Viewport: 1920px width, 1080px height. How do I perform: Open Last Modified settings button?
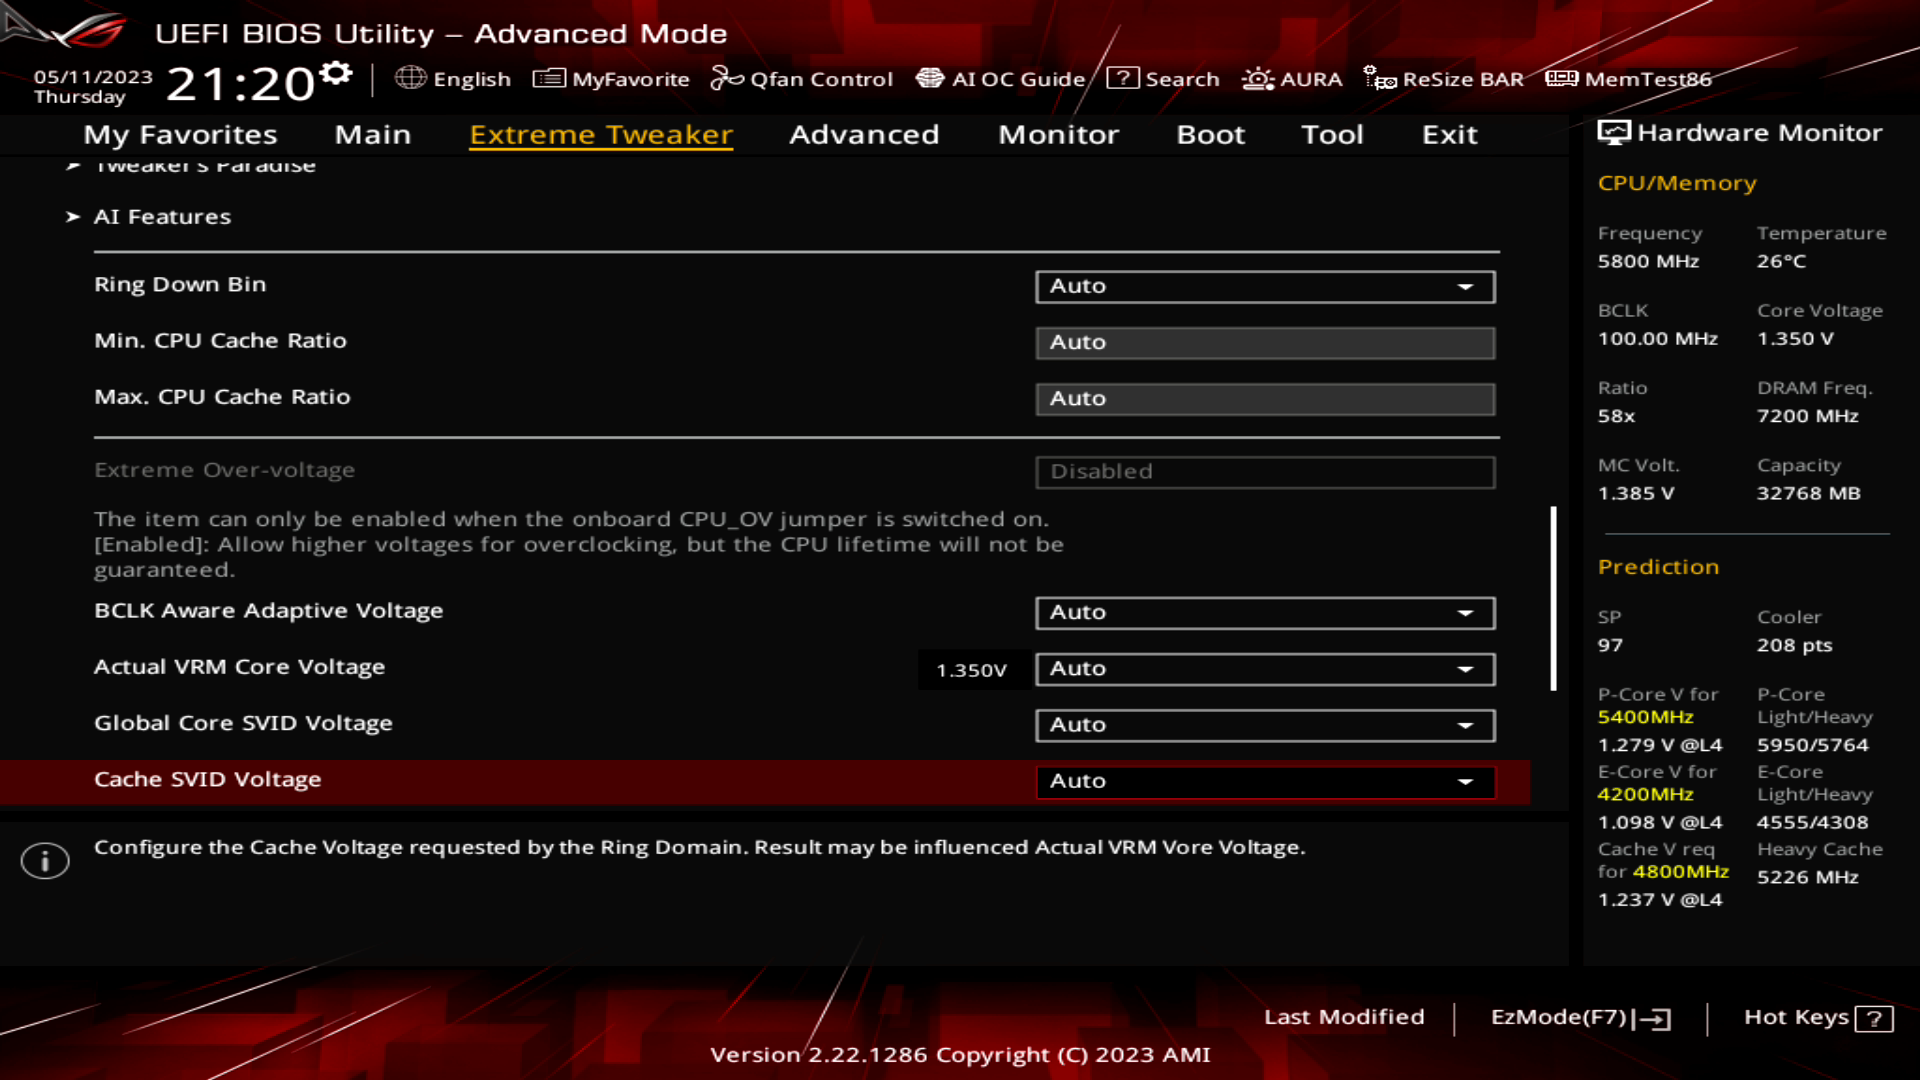pos(1345,1017)
